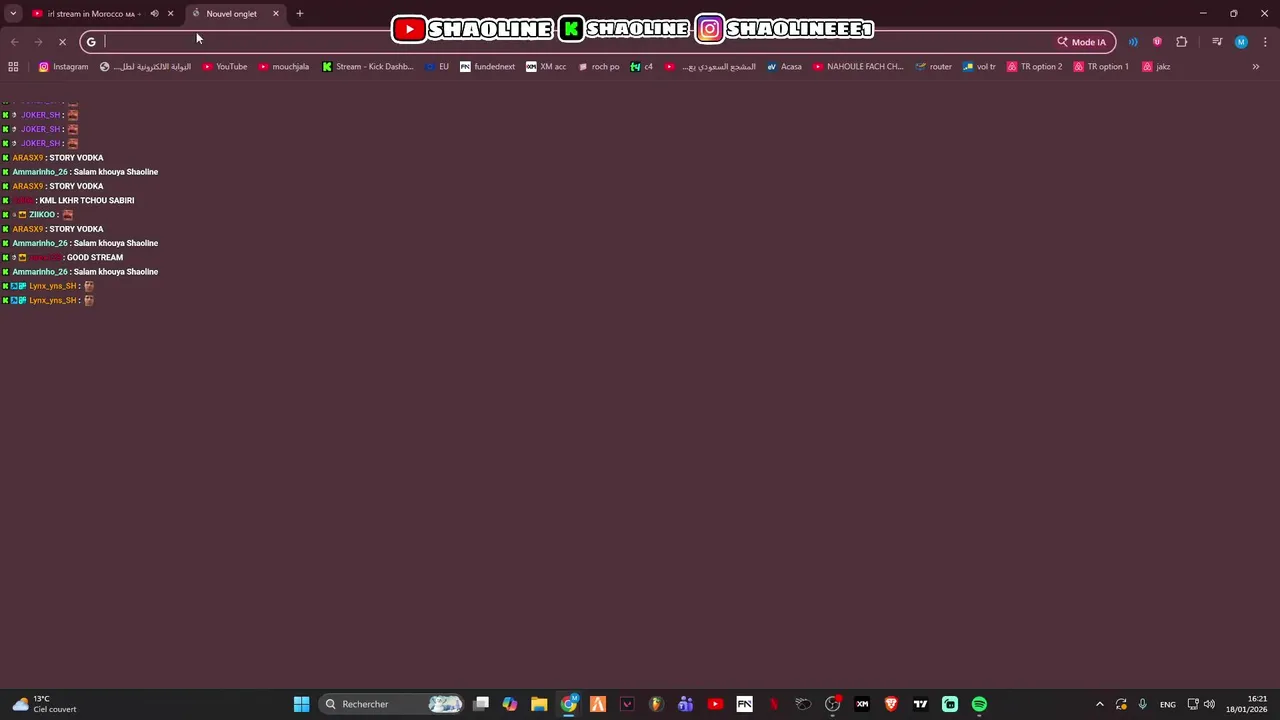Viewport: 1280px width, 720px height.
Task: Close the irl stream in Morocco tab
Action: [x=170, y=13]
